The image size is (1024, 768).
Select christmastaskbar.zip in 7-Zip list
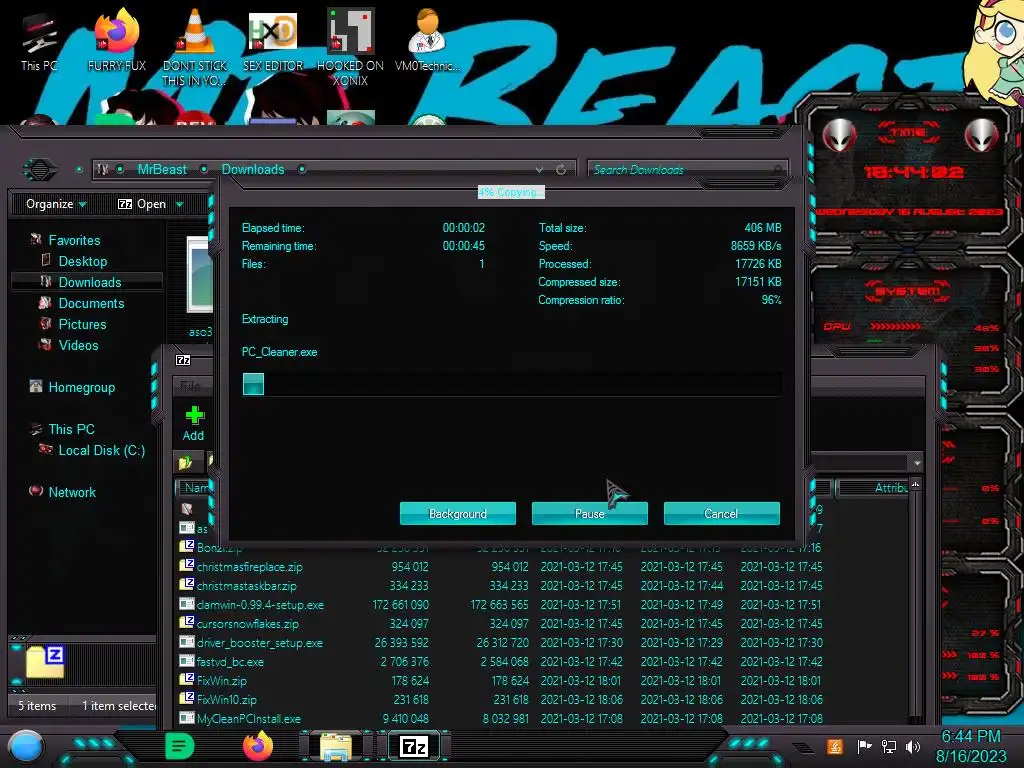coord(246,586)
